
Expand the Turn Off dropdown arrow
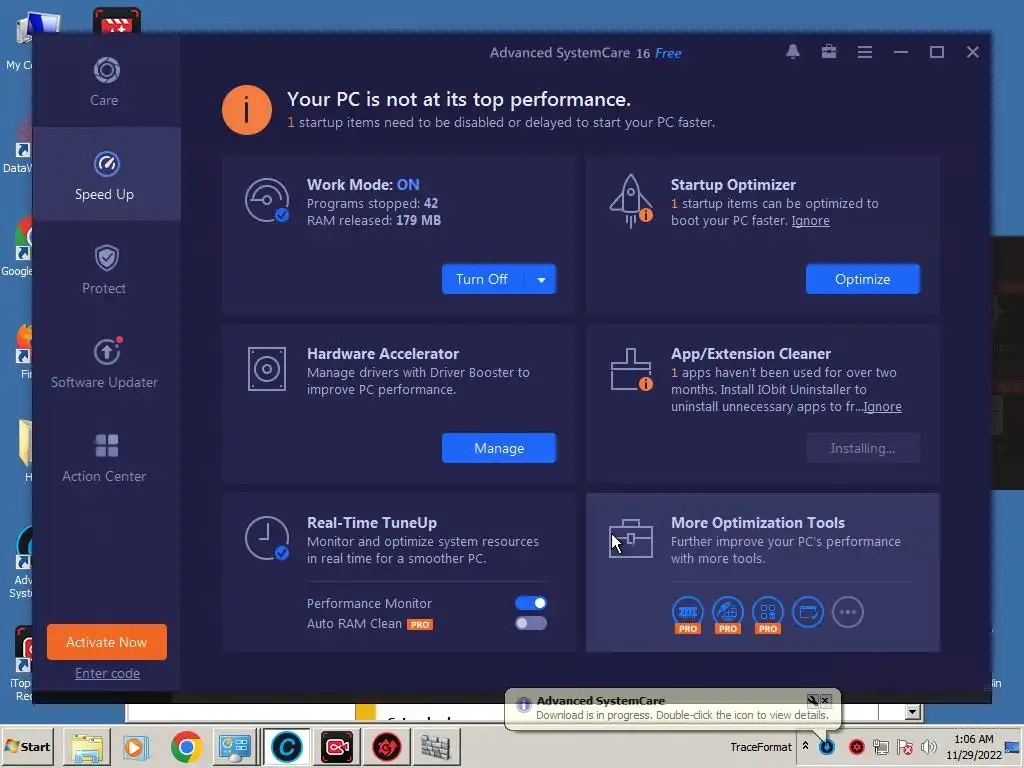541,280
